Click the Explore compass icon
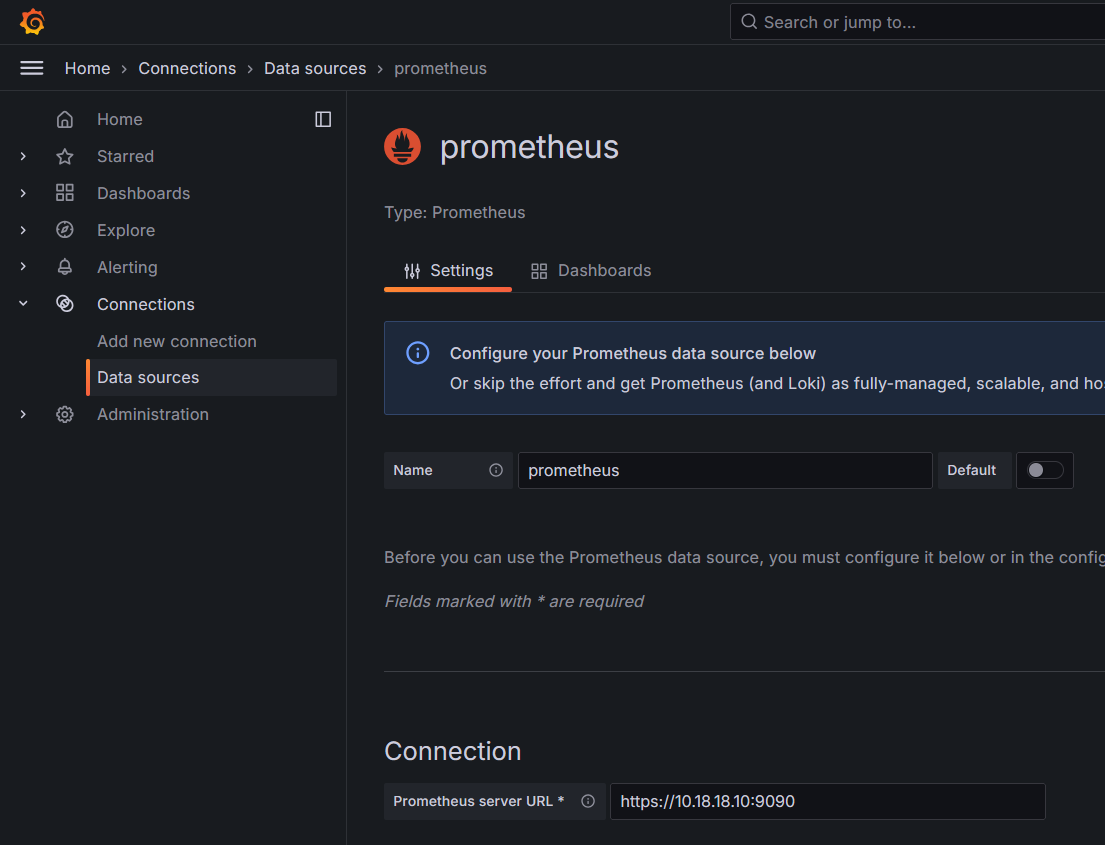This screenshot has width=1105, height=845. [x=65, y=230]
